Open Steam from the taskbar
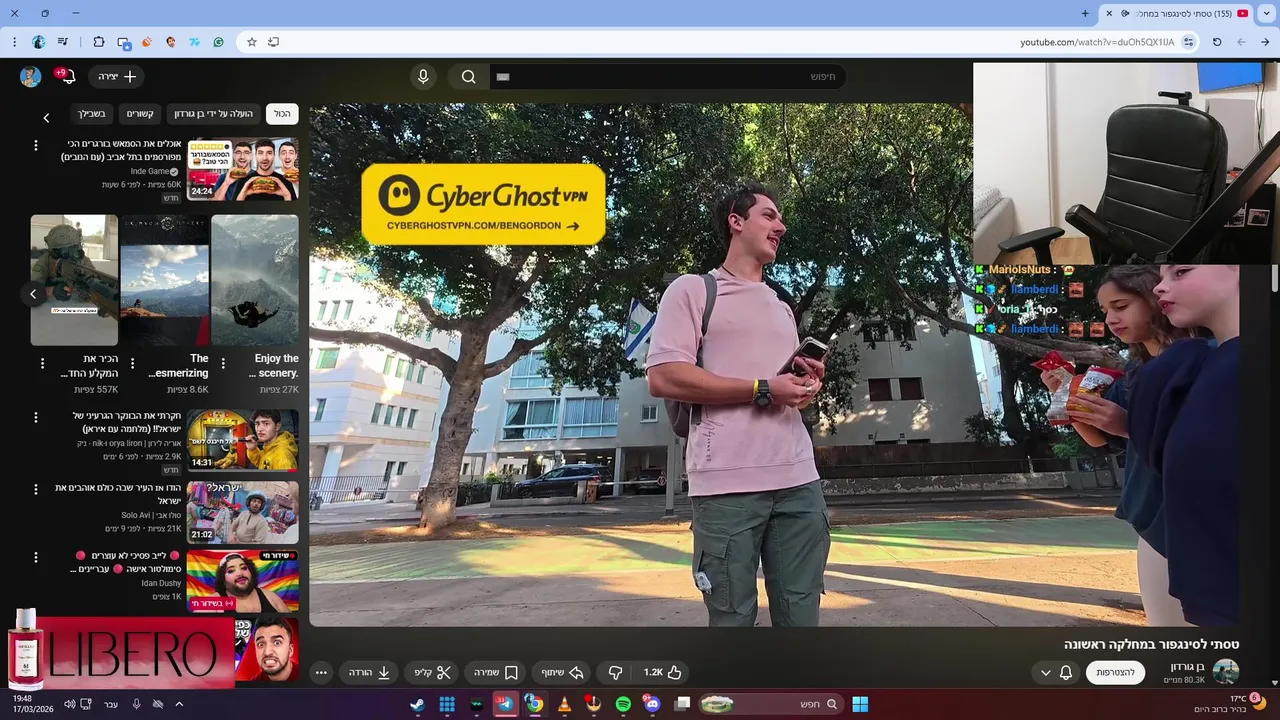 (x=417, y=704)
